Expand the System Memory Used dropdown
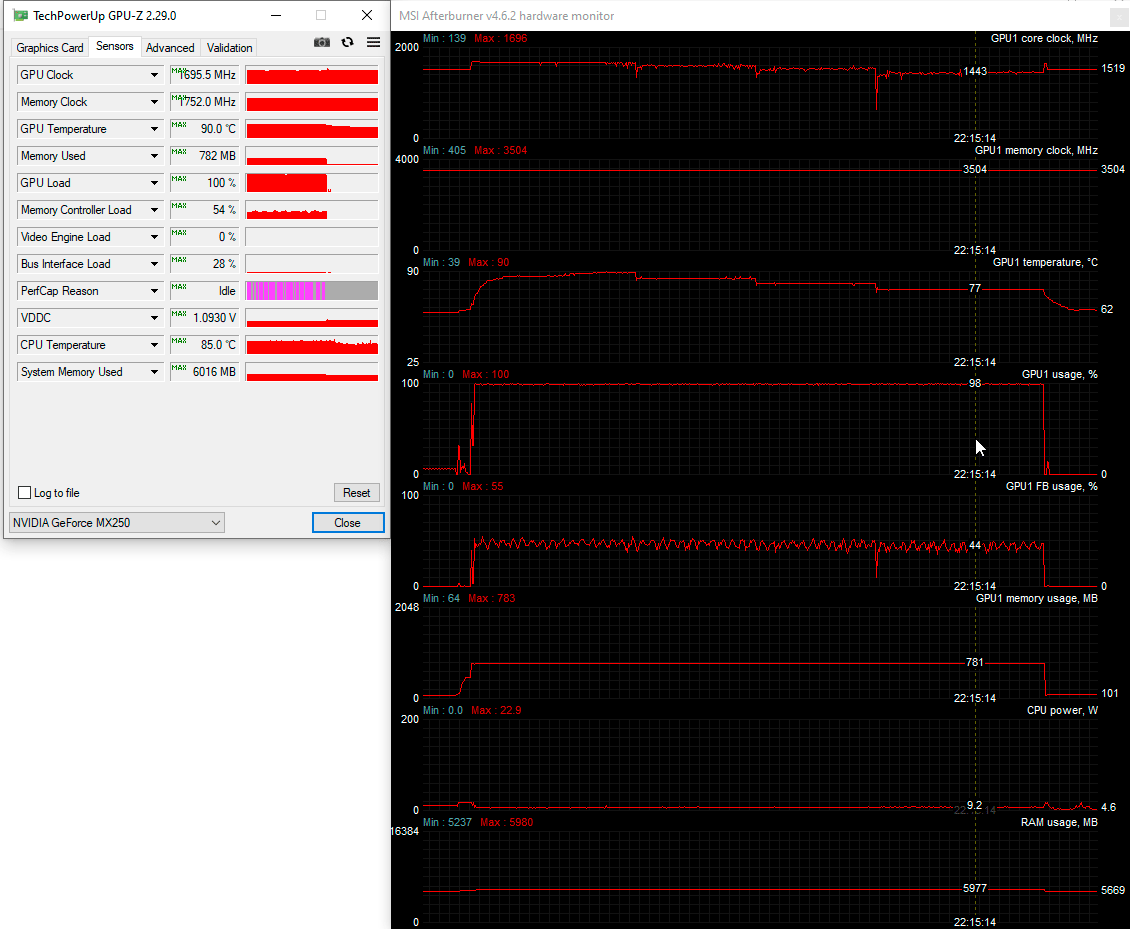The width and height of the screenshot is (1130, 929). [x=154, y=372]
